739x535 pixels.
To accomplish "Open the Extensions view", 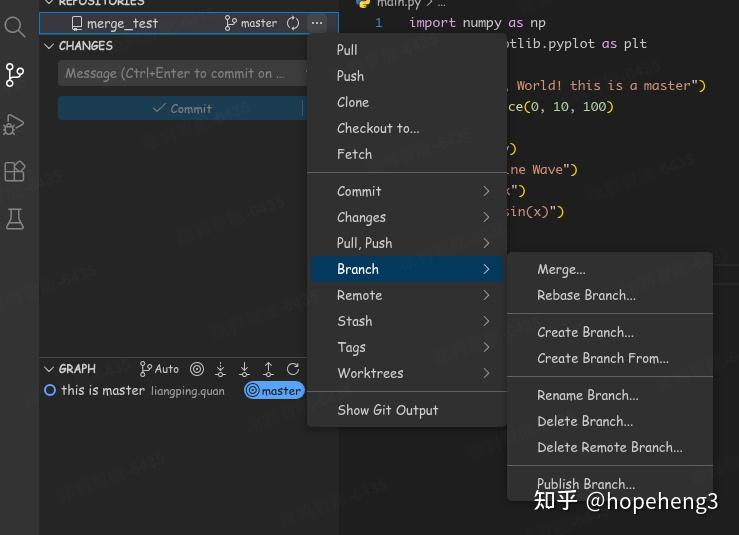I will click(14, 171).
